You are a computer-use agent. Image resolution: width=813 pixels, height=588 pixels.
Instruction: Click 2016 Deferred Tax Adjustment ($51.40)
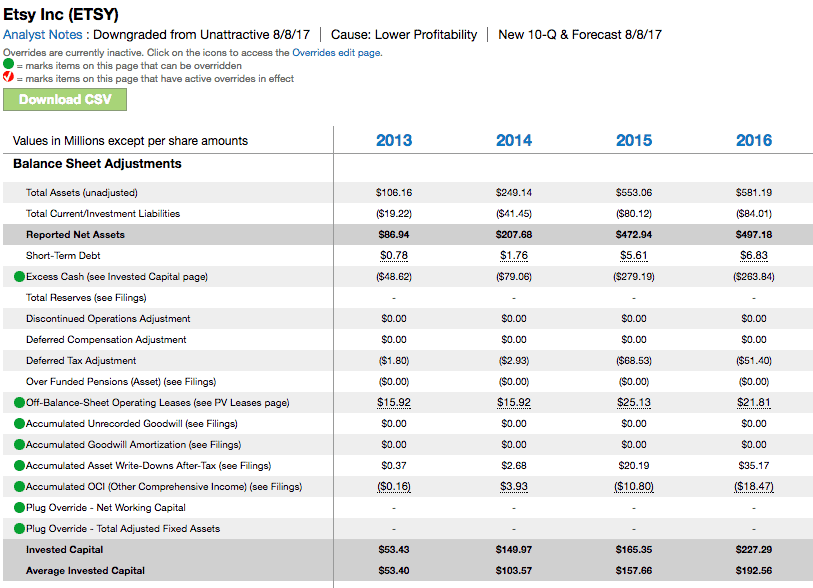click(x=754, y=361)
